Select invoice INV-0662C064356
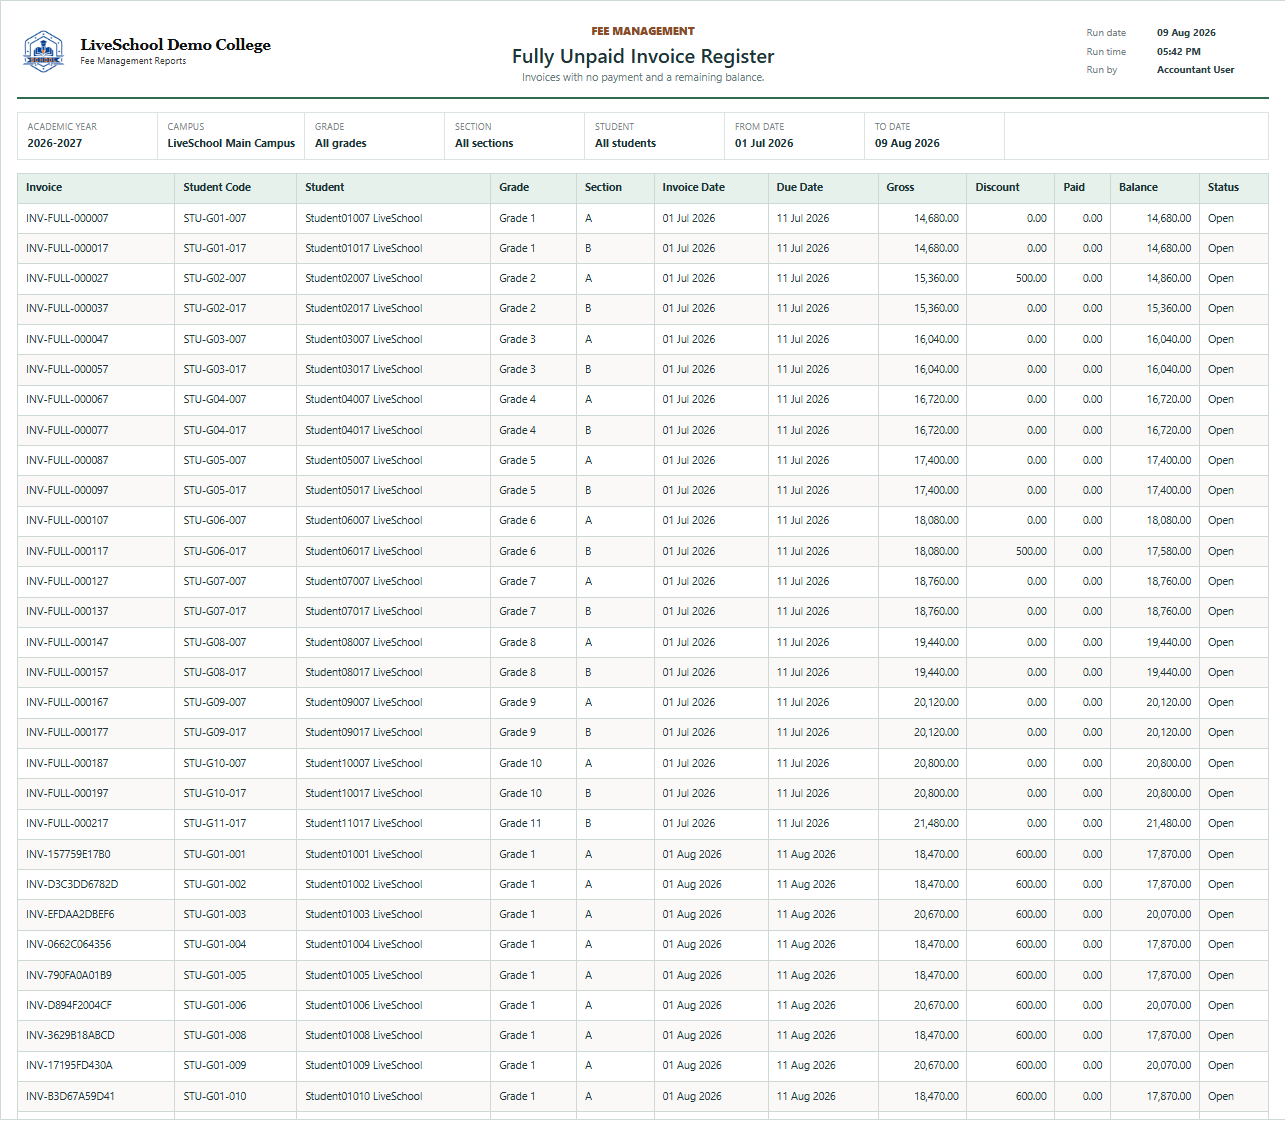Screen dimensions: 1286x1121 click(x=69, y=944)
